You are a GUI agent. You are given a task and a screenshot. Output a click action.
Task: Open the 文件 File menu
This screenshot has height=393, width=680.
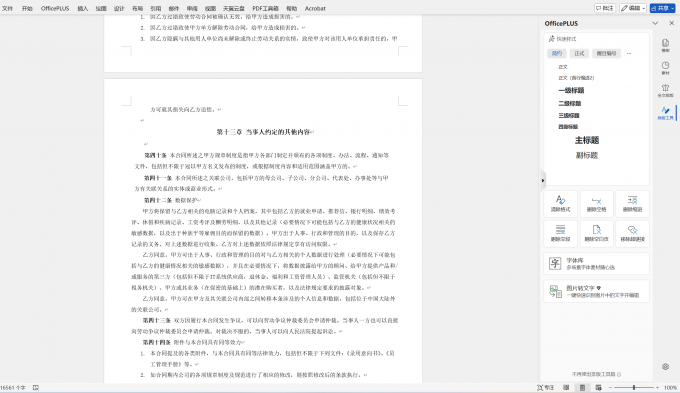[x=7, y=8]
